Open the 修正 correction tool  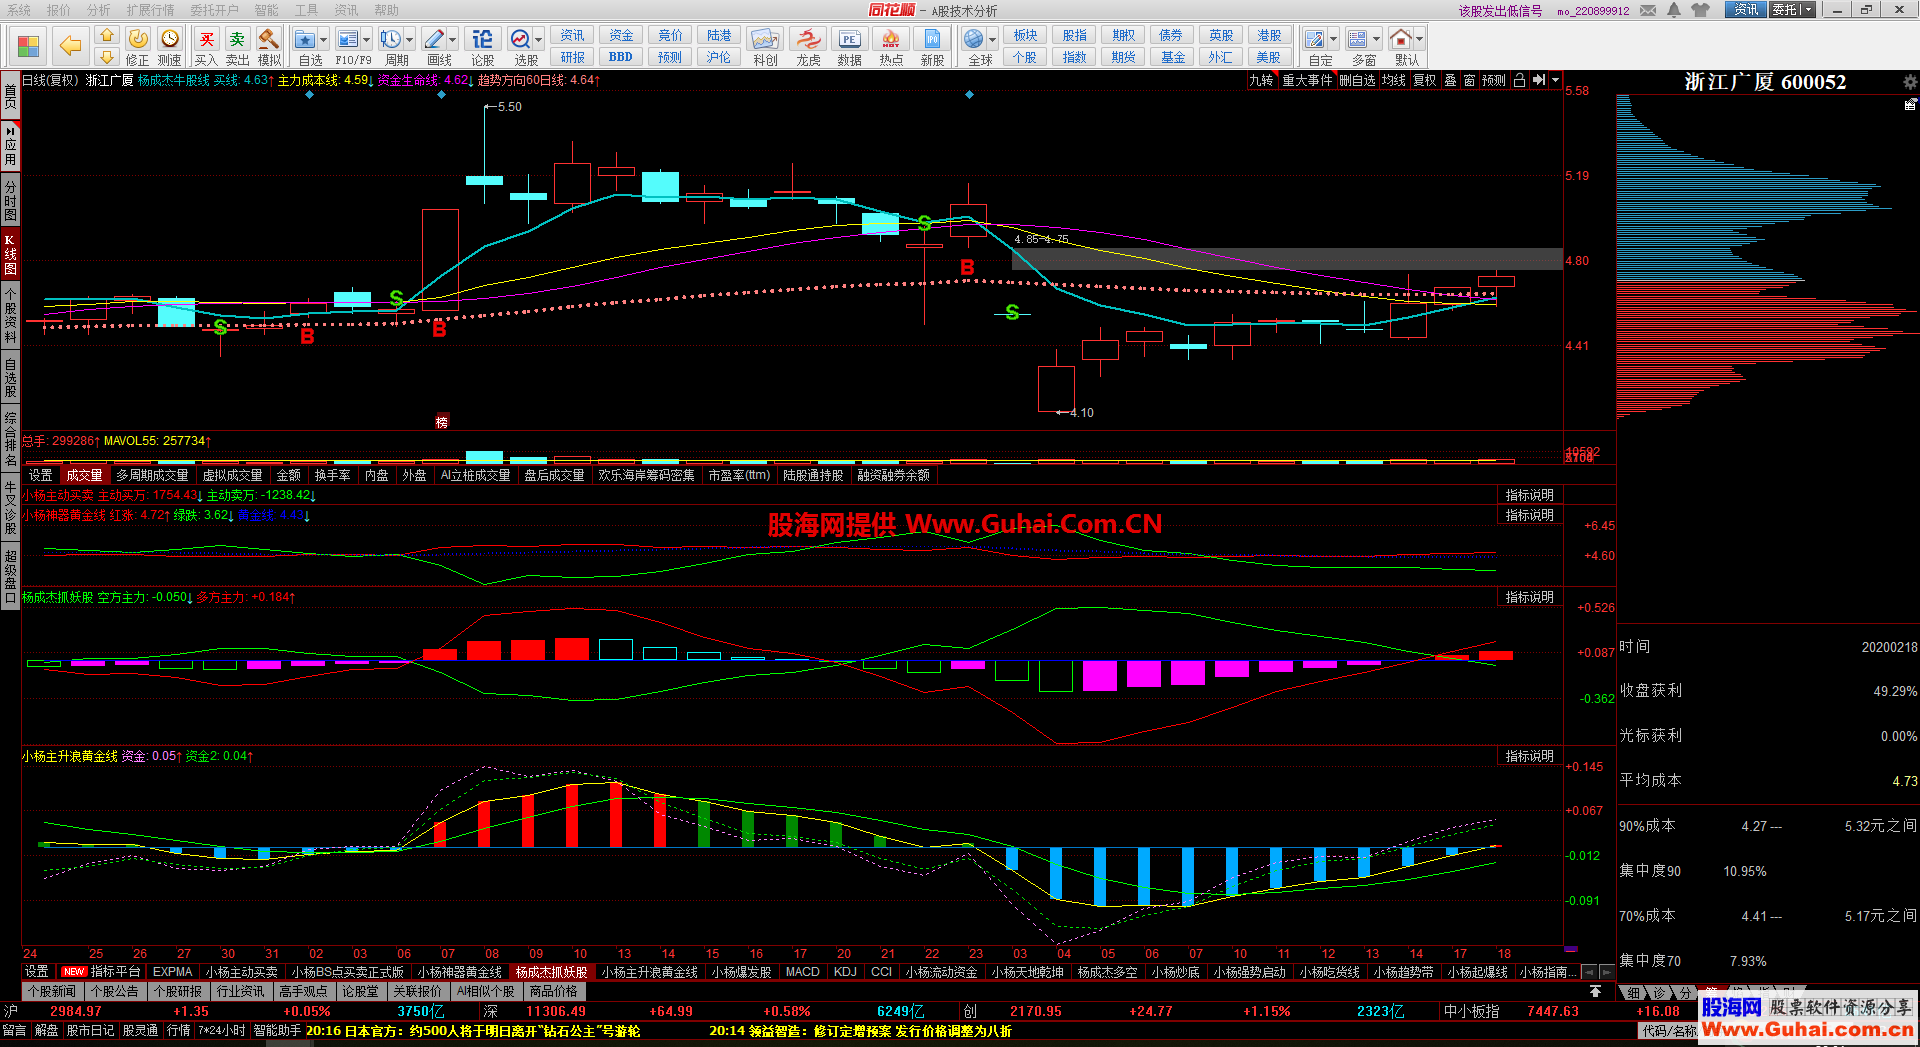138,46
